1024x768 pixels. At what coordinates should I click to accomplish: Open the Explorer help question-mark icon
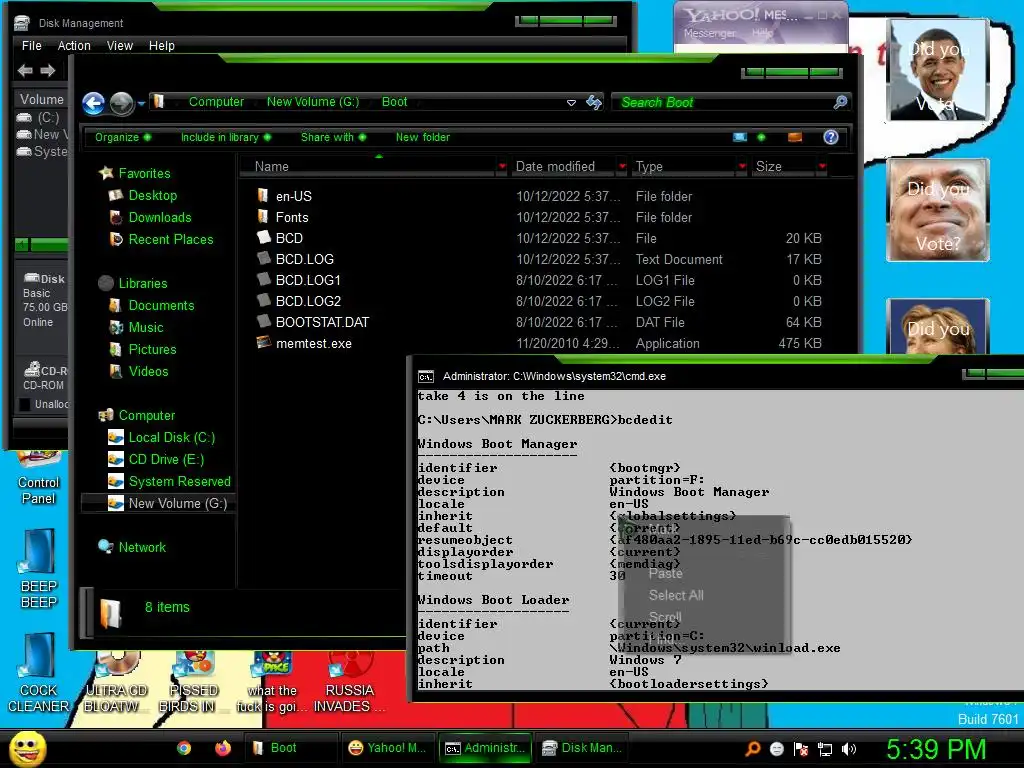(831, 137)
